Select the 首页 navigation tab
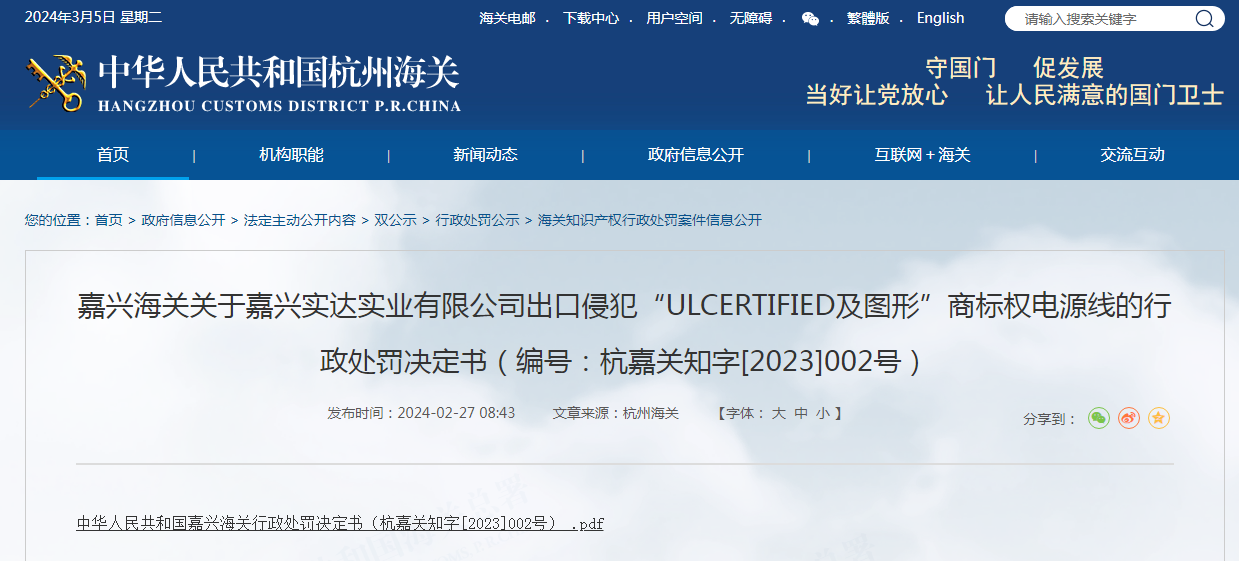The width and height of the screenshot is (1239, 561). [x=113, y=155]
